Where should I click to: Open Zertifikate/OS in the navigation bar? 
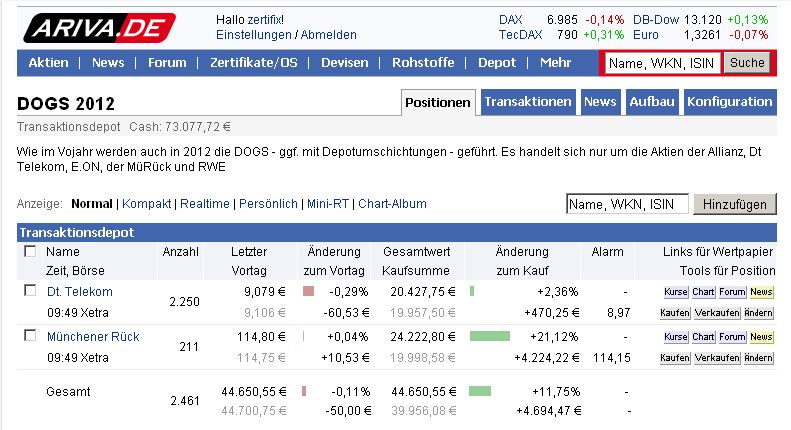coord(254,63)
